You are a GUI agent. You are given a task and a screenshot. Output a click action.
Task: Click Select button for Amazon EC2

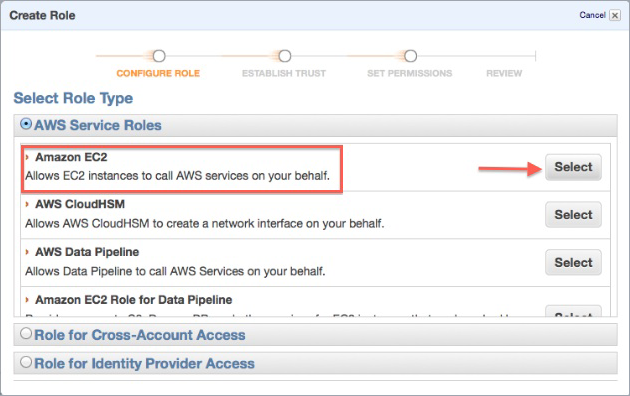click(x=573, y=167)
